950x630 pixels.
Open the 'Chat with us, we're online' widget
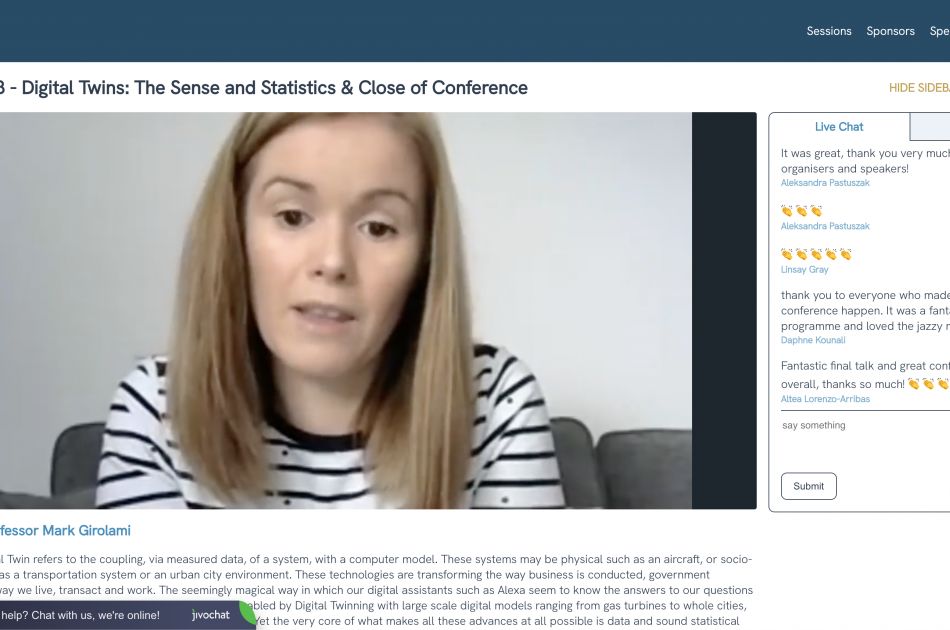[127, 615]
